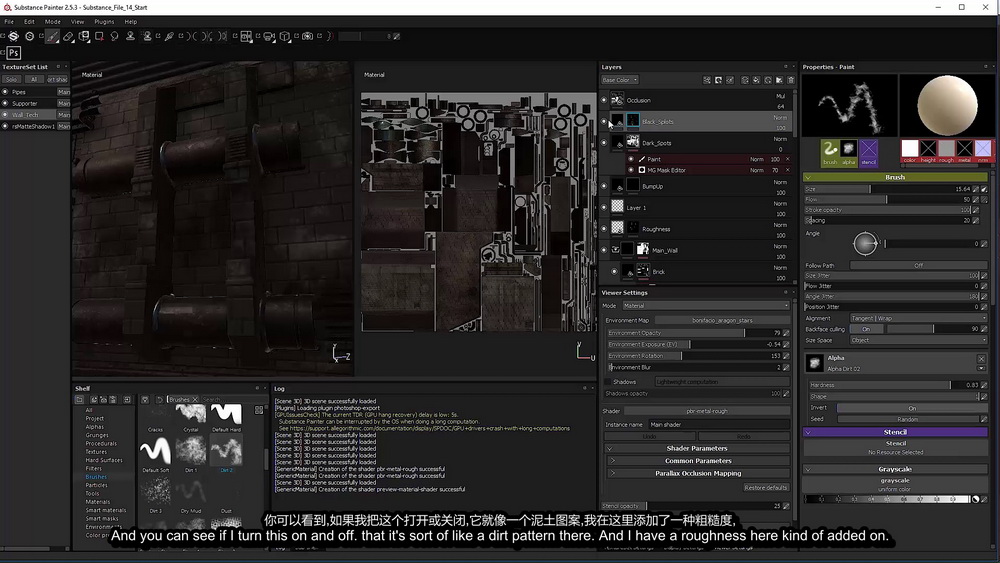The image size is (1000, 563).
Task: Click Restore defaults in Viewer Settings
Action: [765, 487]
